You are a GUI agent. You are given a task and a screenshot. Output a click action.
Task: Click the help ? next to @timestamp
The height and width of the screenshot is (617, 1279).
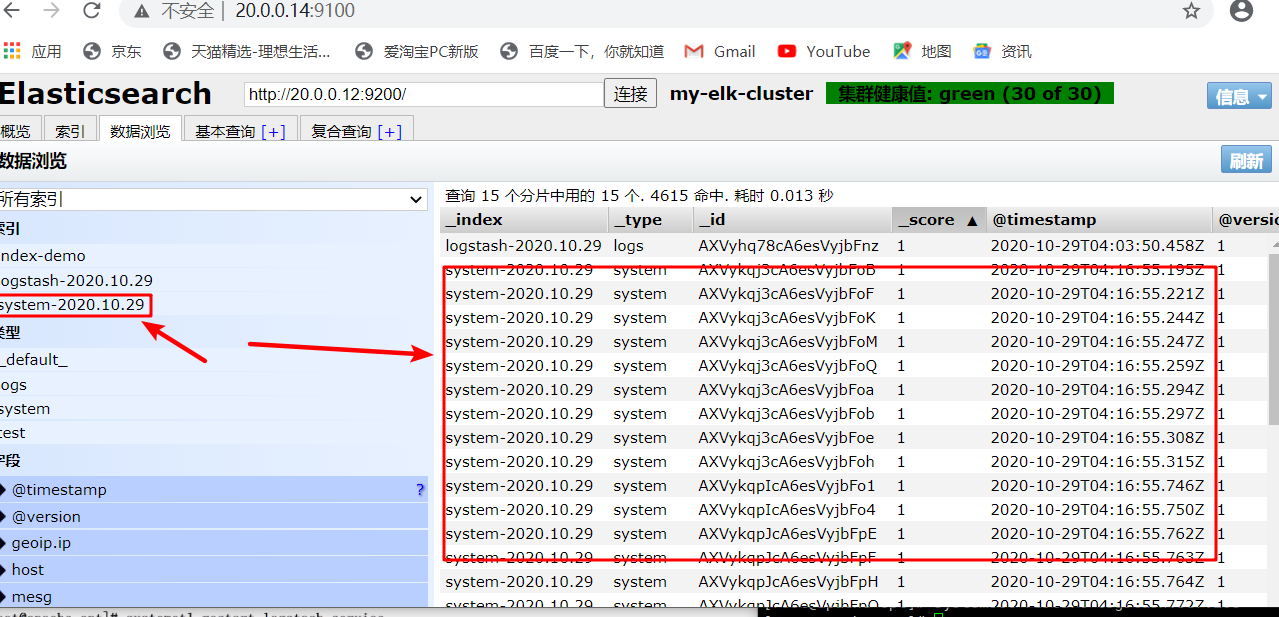click(420, 489)
